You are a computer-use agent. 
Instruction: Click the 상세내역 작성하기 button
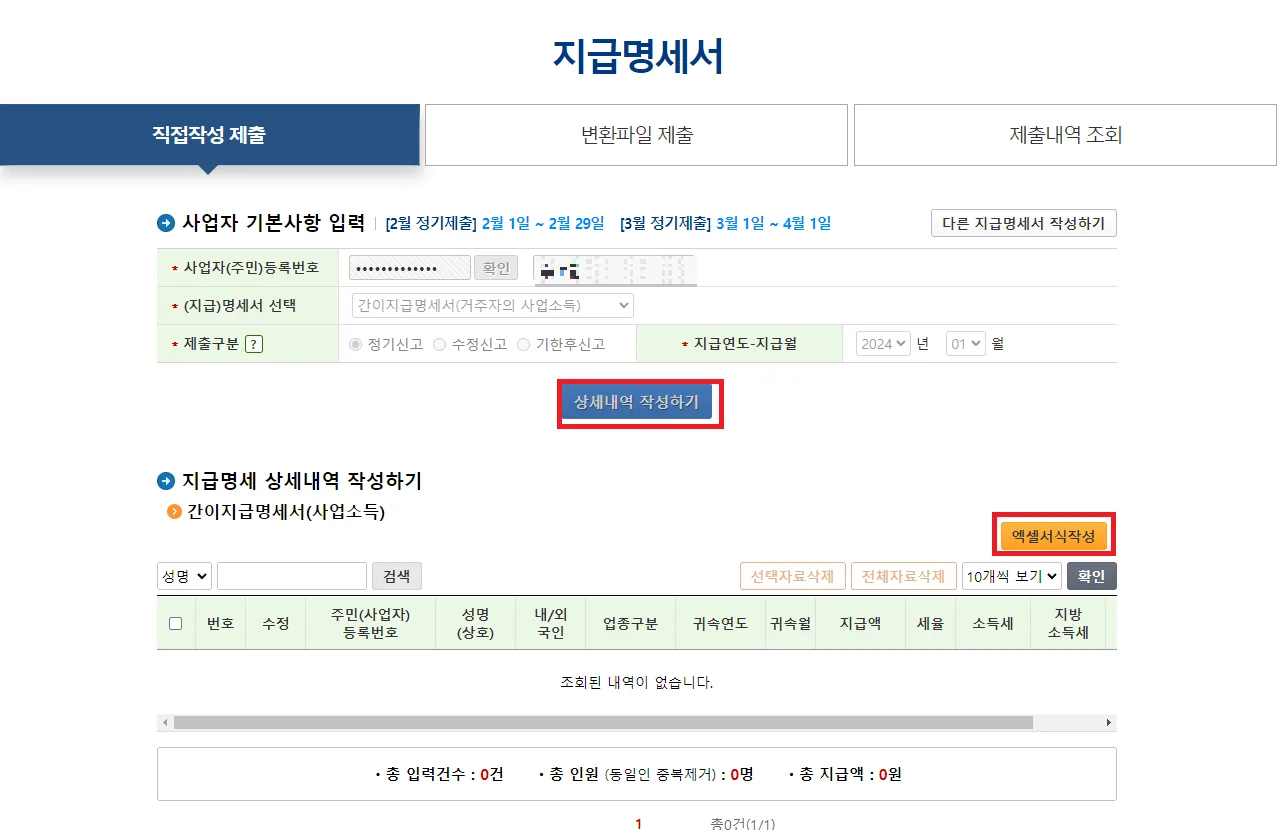coord(636,402)
